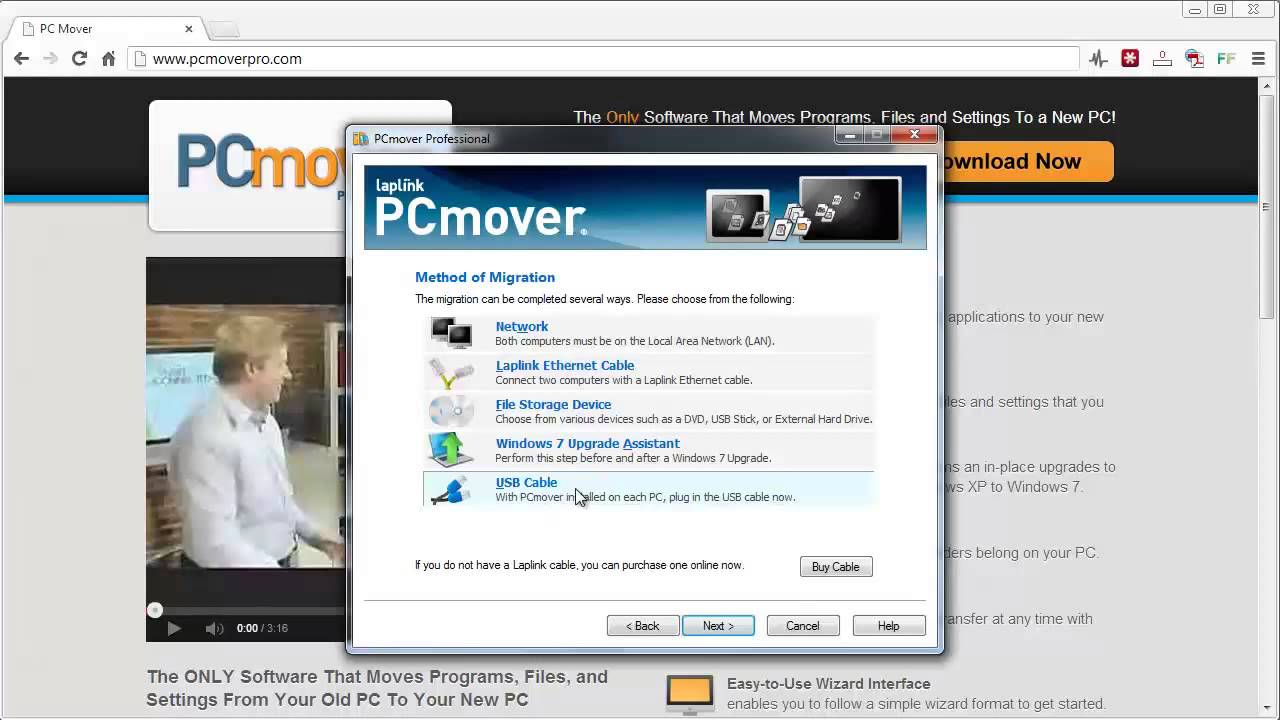Viewport: 1280px width, 720px height.
Task: Click the browser forward arrow
Action: (50, 59)
